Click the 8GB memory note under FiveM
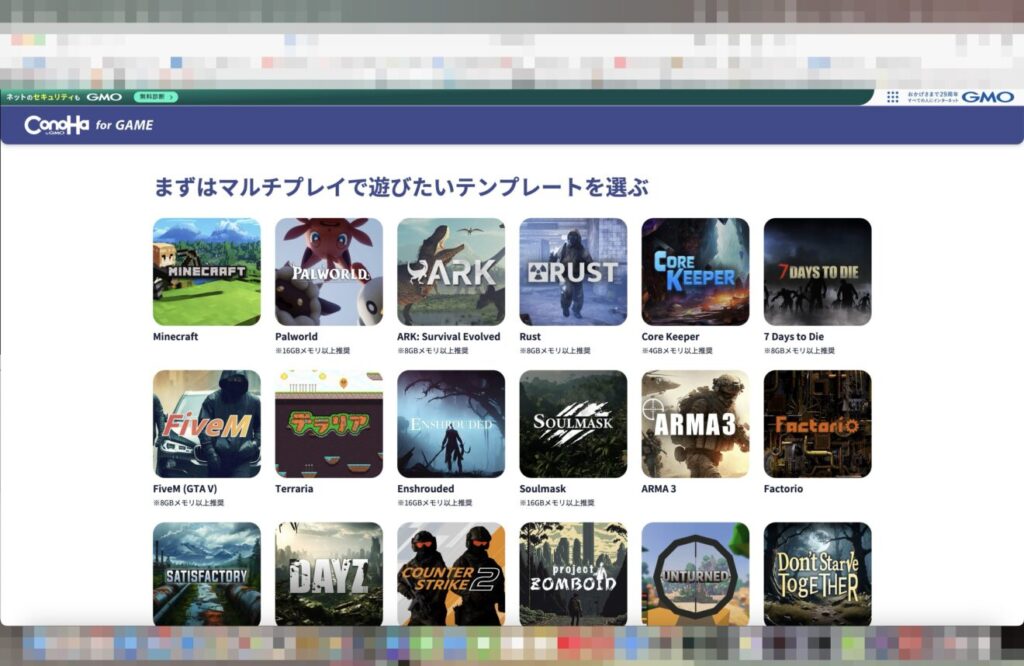 pos(188,503)
